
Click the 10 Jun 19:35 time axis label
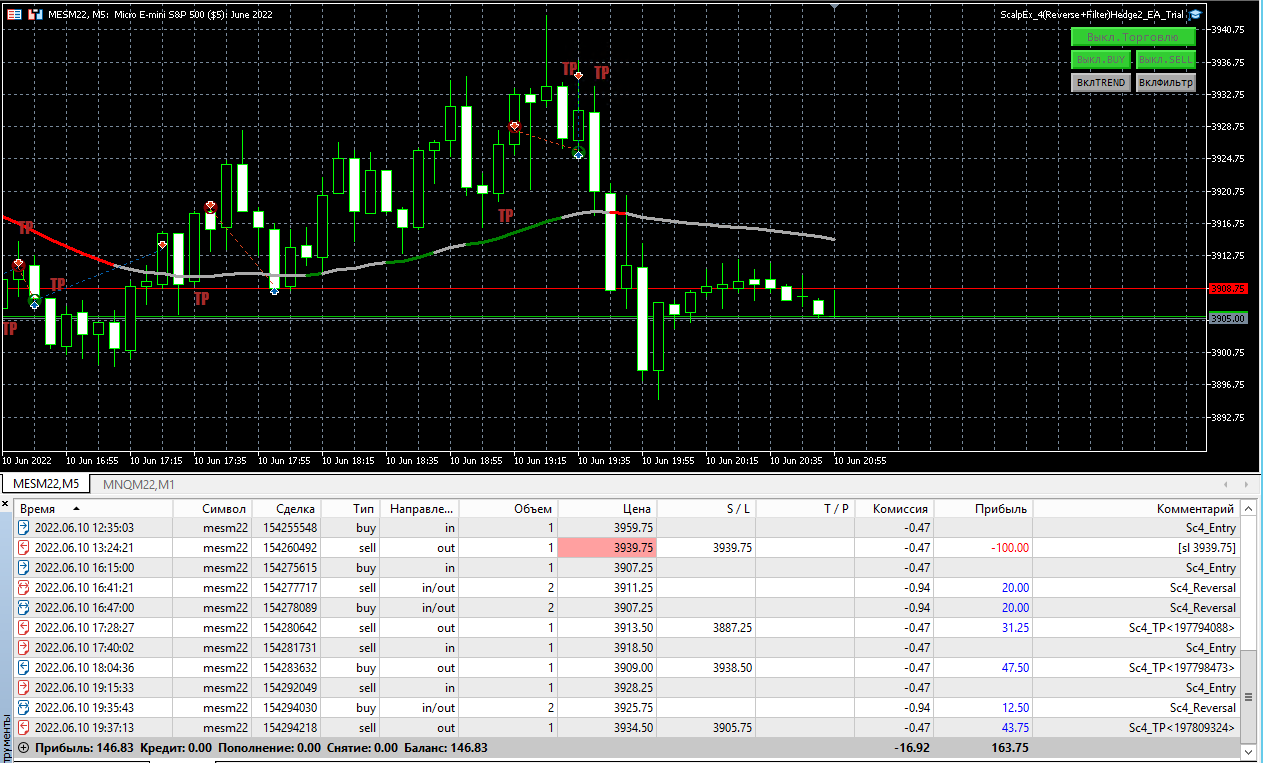coord(604,461)
